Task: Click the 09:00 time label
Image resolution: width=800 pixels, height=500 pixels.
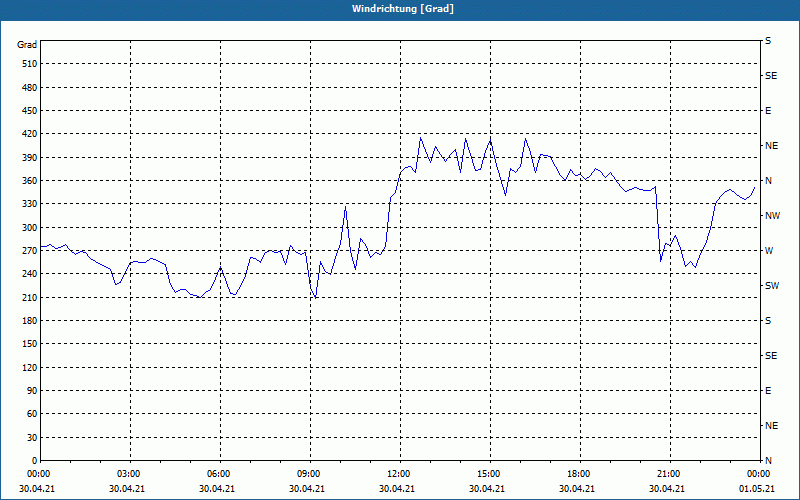Action: [x=309, y=474]
